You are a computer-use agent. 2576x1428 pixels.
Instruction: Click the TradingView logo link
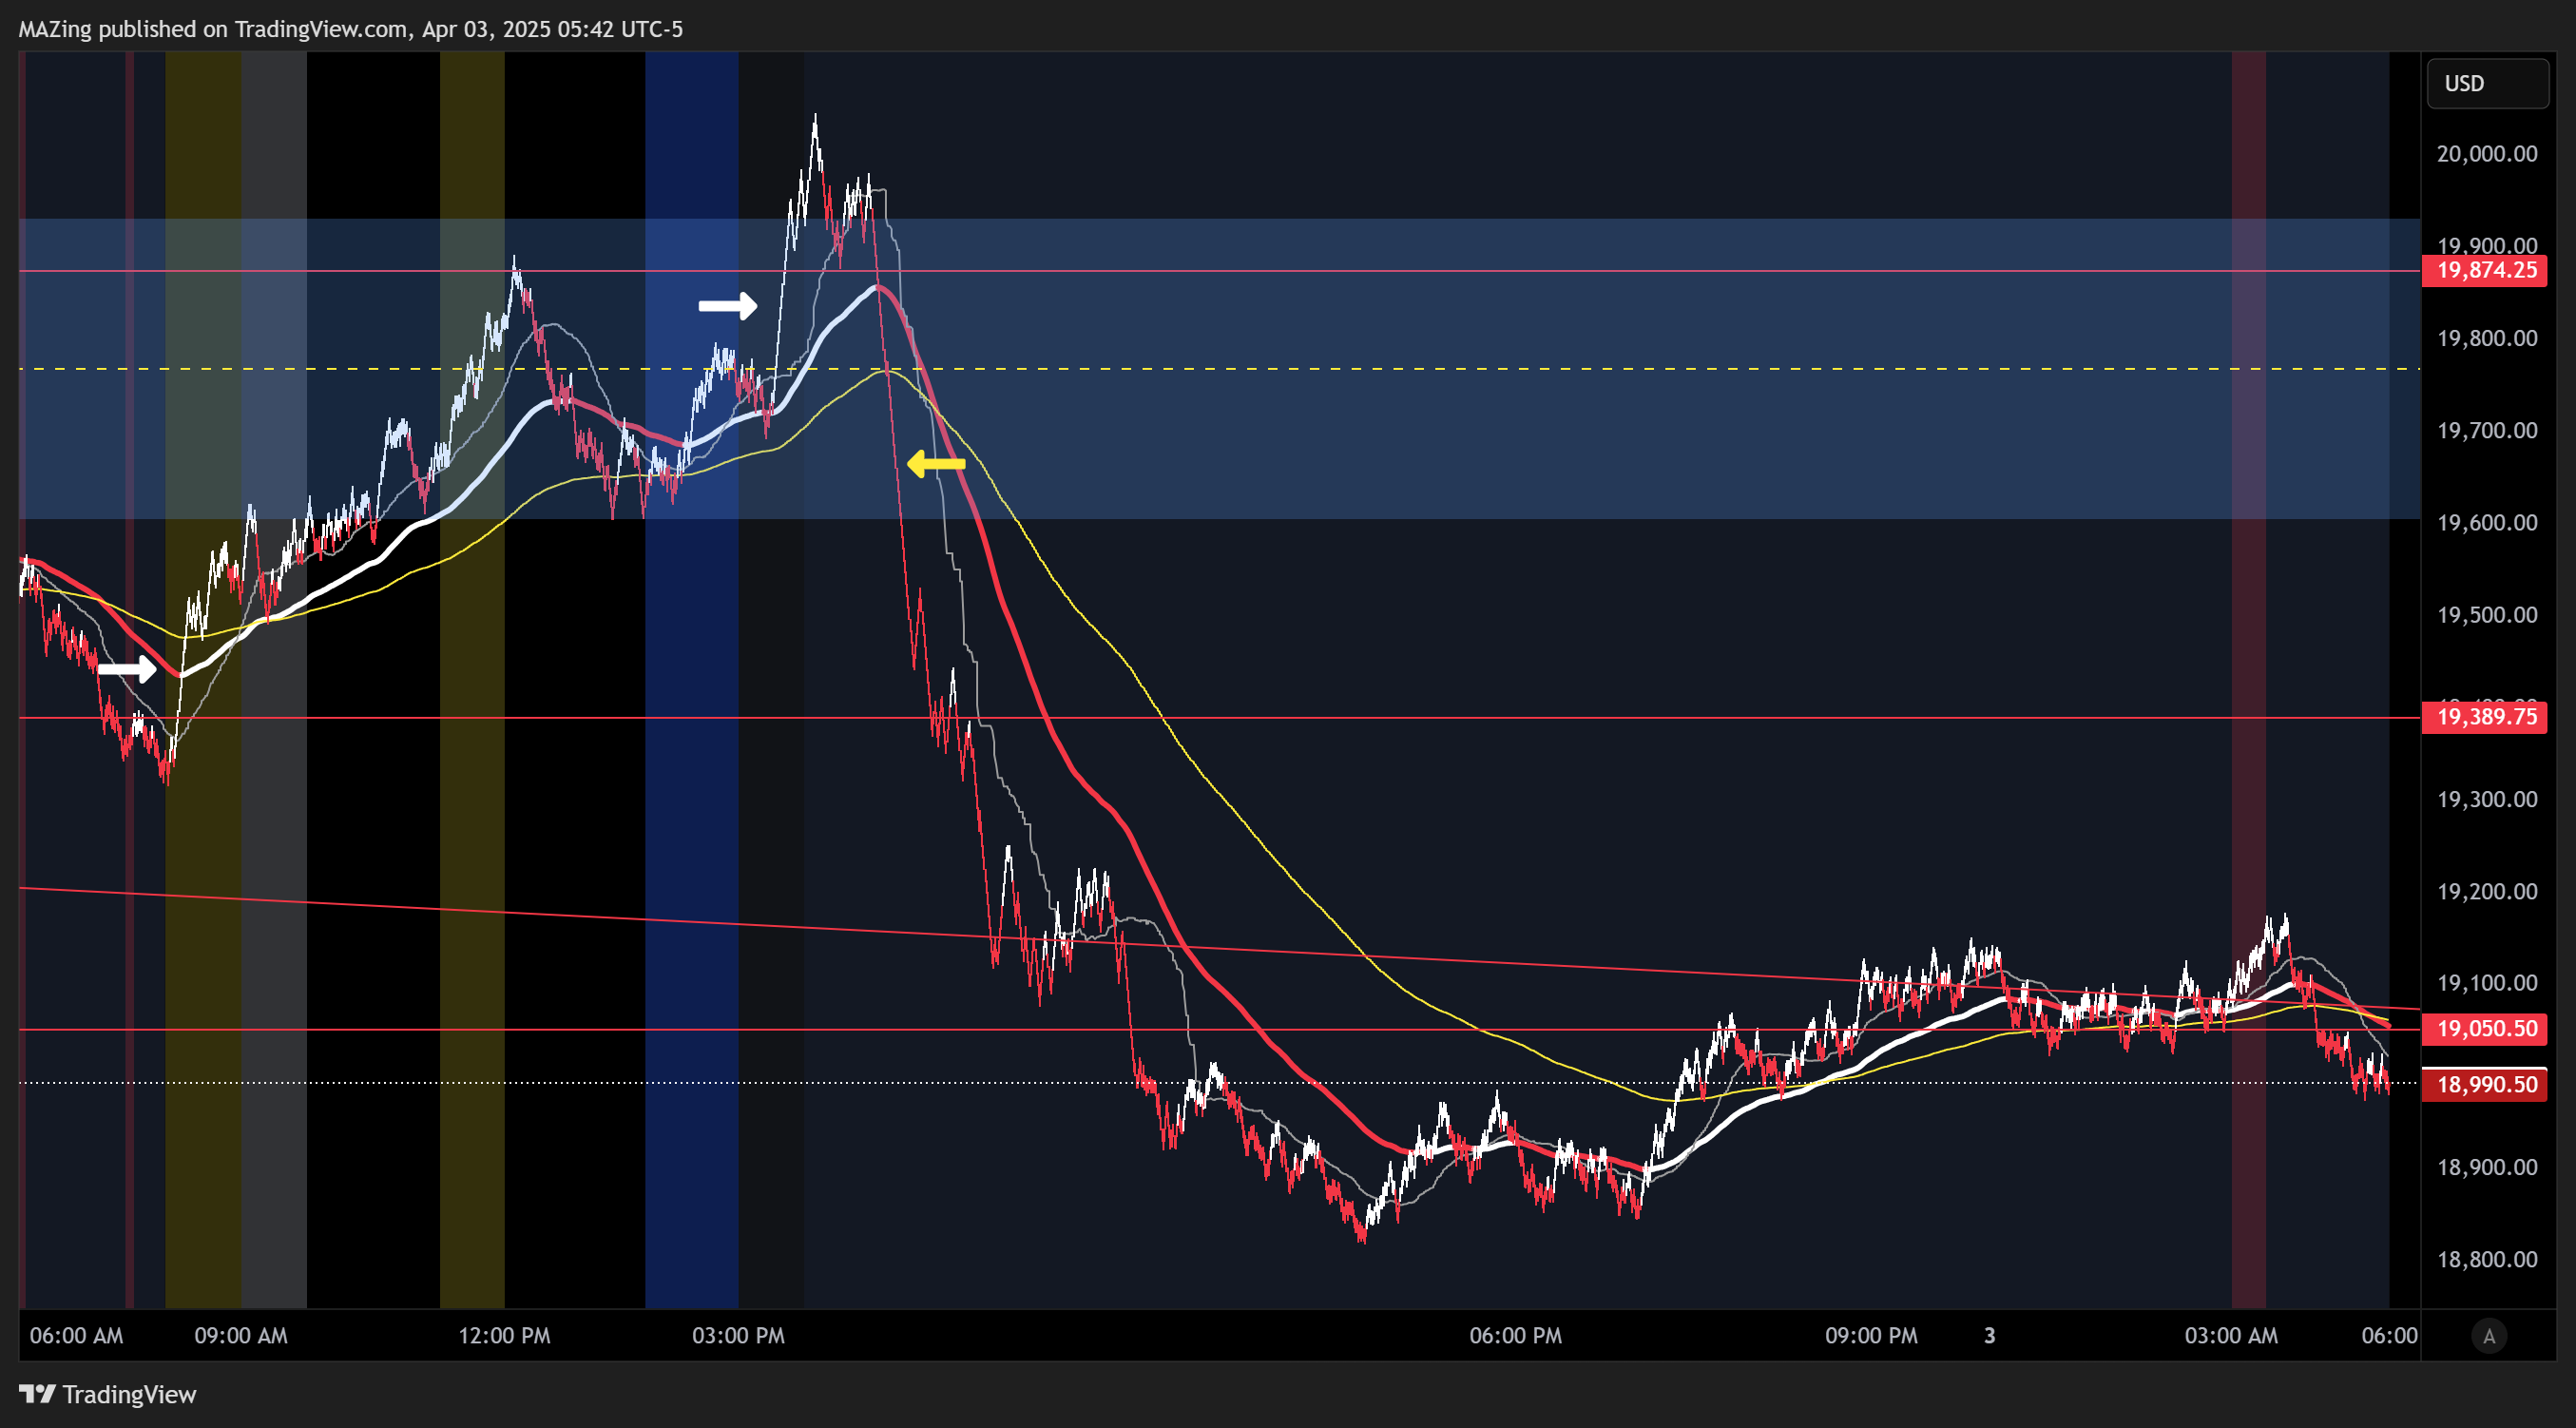[108, 1394]
